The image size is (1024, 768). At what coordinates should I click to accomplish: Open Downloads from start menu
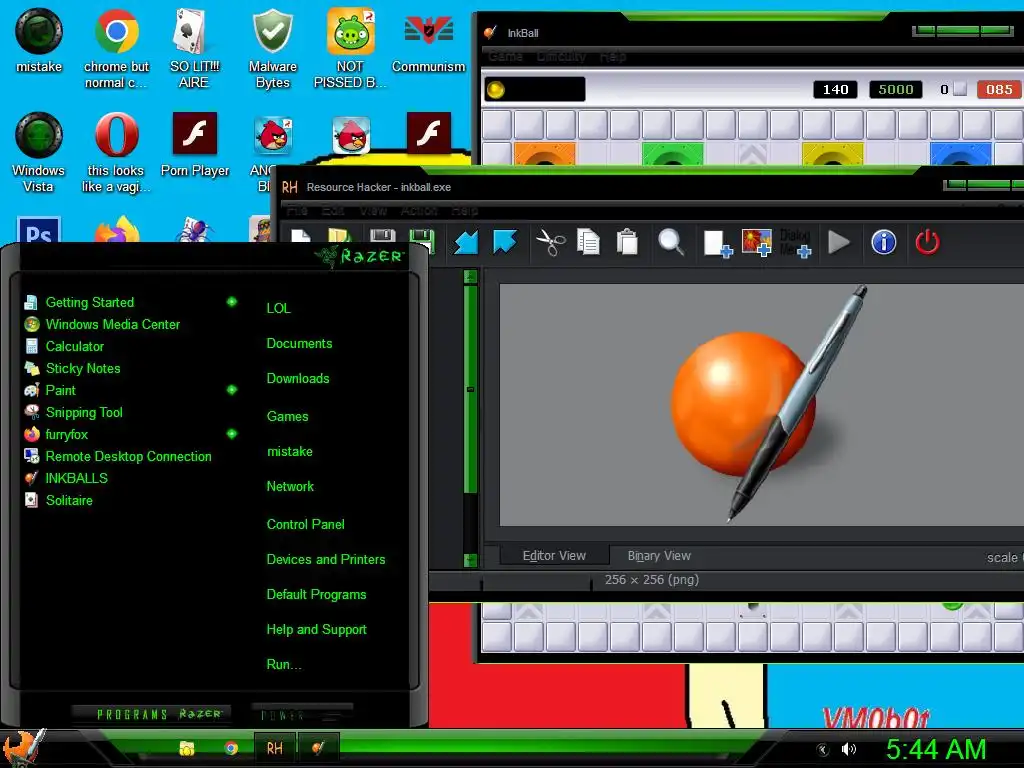pyautogui.click(x=298, y=378)
